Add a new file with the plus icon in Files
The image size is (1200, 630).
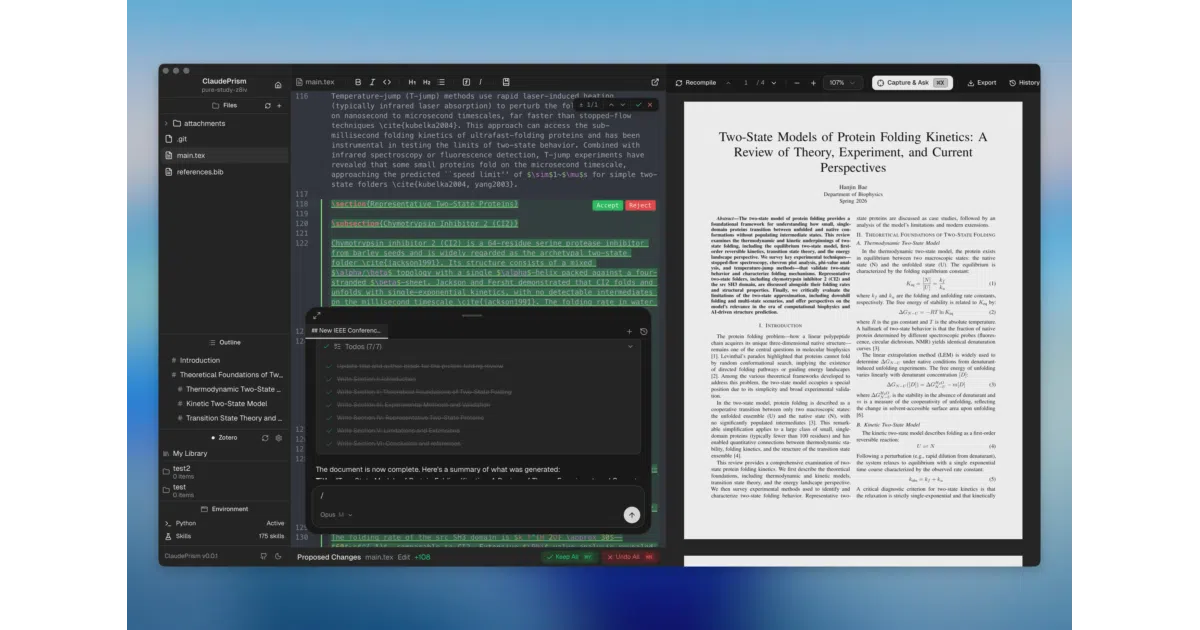click(x=279, y=105)
